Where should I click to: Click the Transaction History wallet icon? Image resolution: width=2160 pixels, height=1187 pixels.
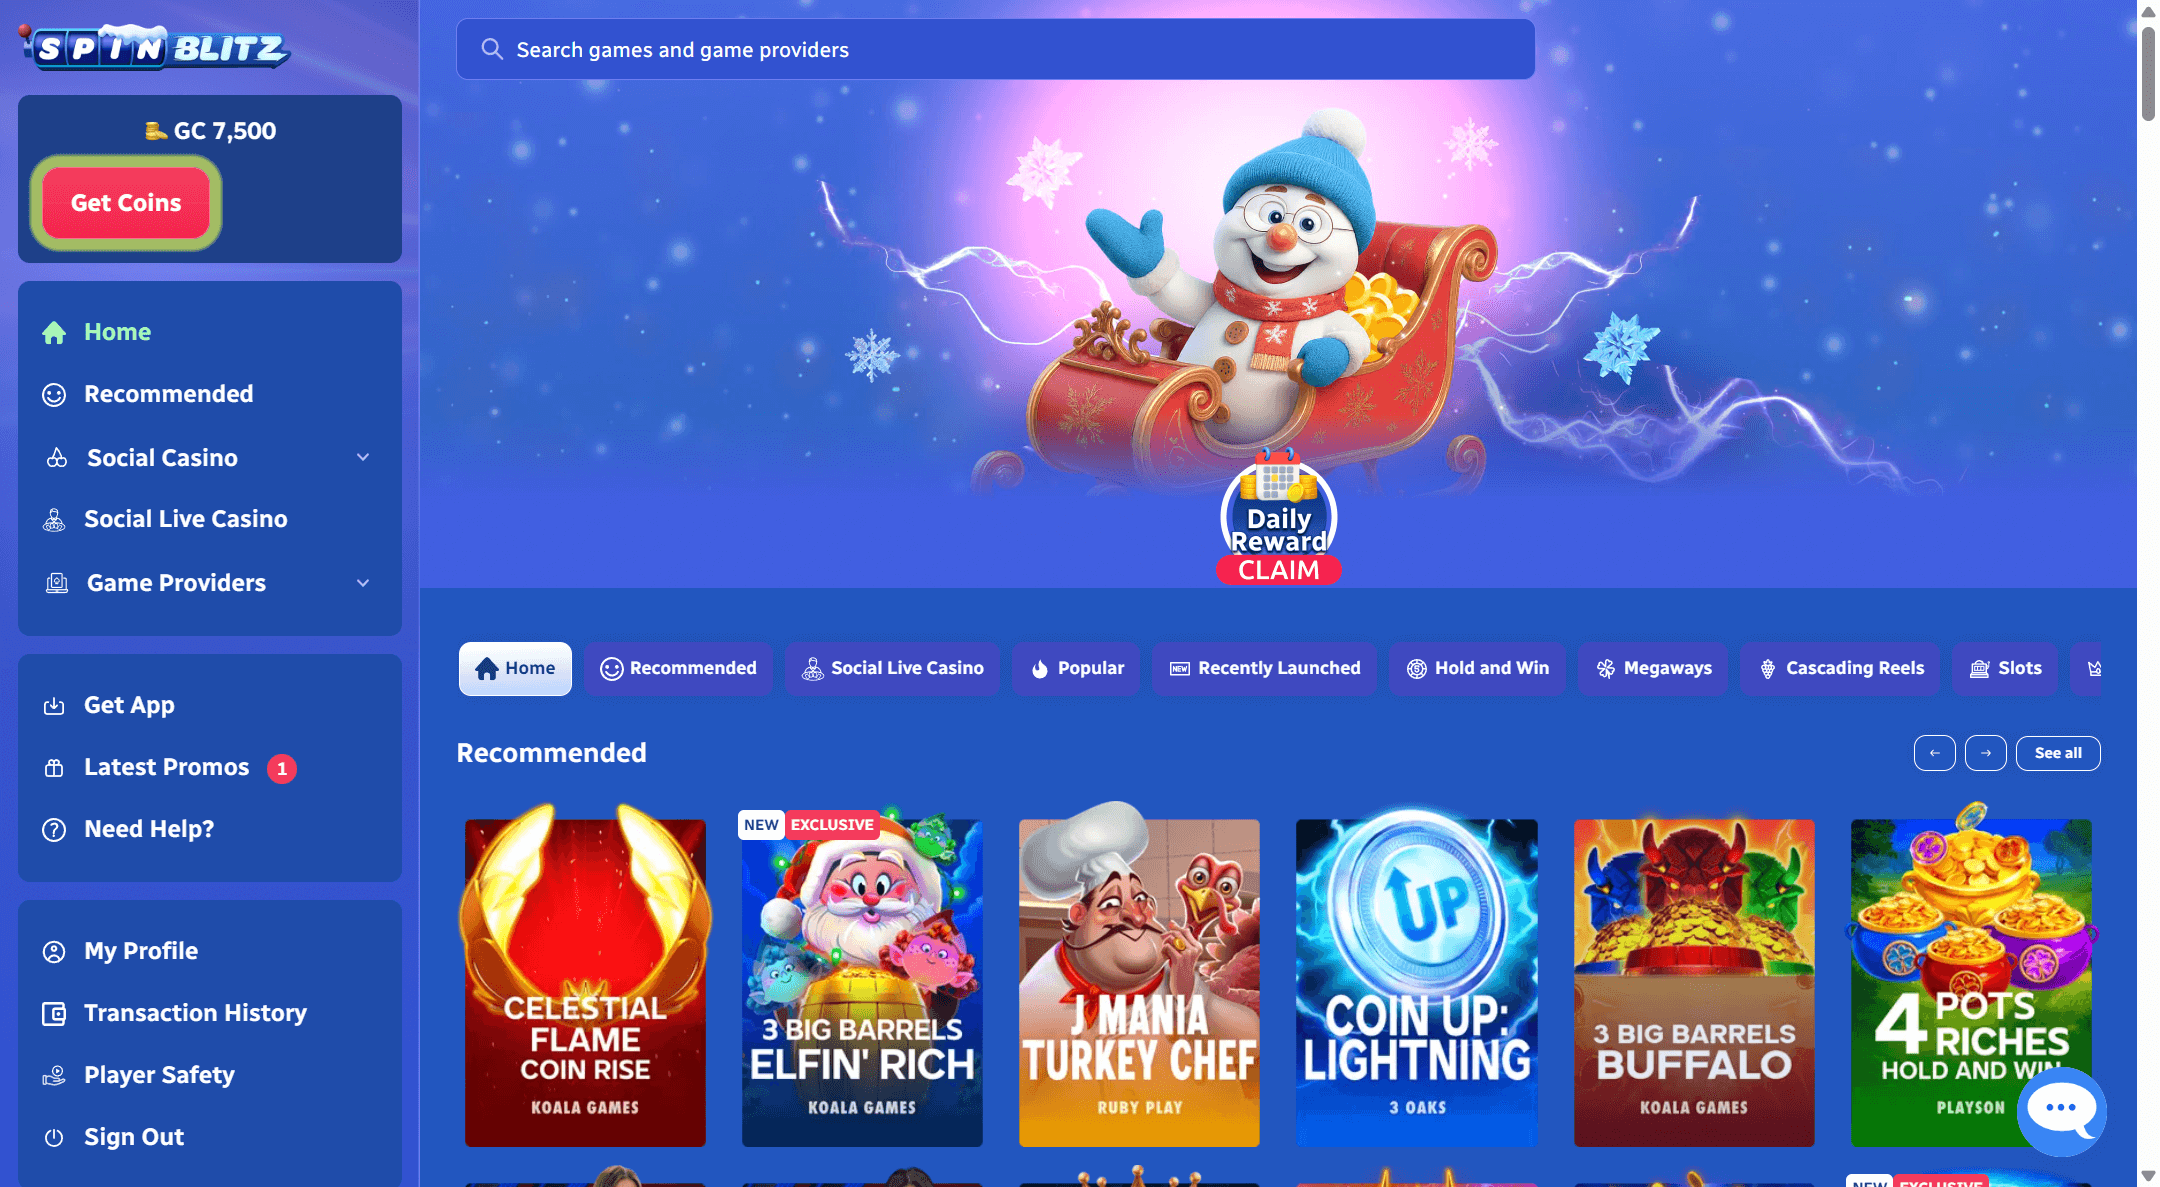(54, 1014)
